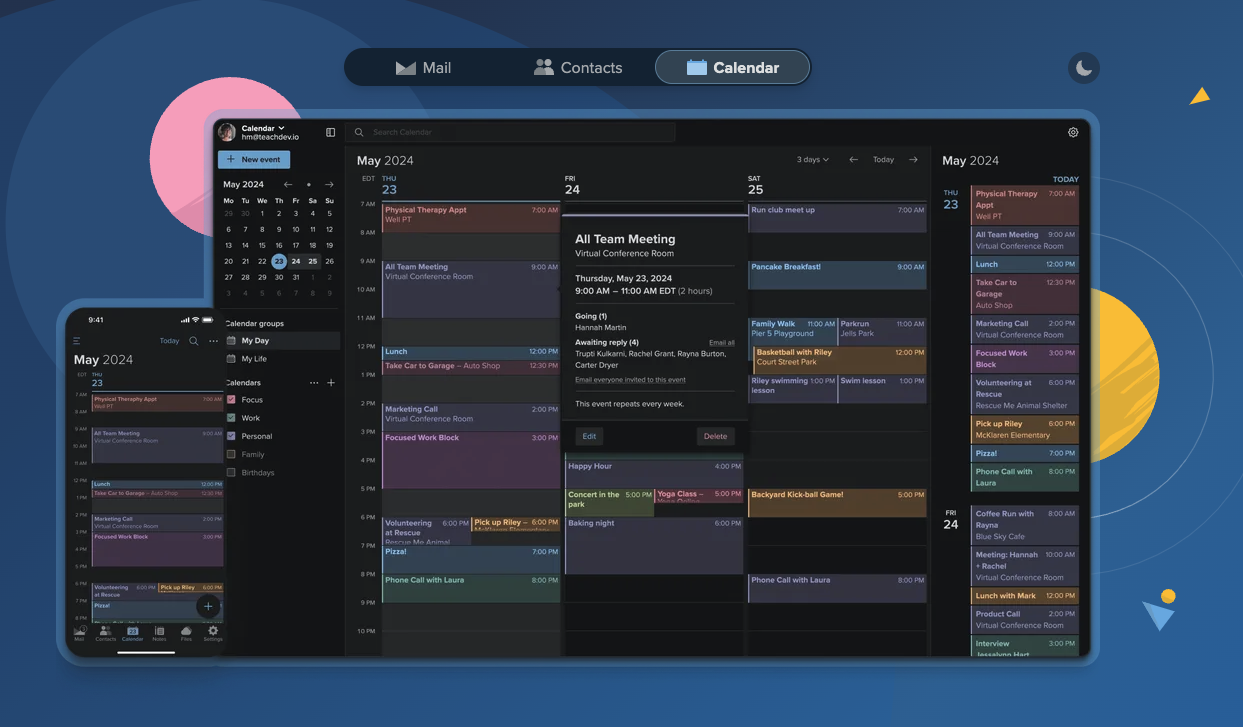
Task: Switch to the Contacts tab
Action: pos(578,68)
